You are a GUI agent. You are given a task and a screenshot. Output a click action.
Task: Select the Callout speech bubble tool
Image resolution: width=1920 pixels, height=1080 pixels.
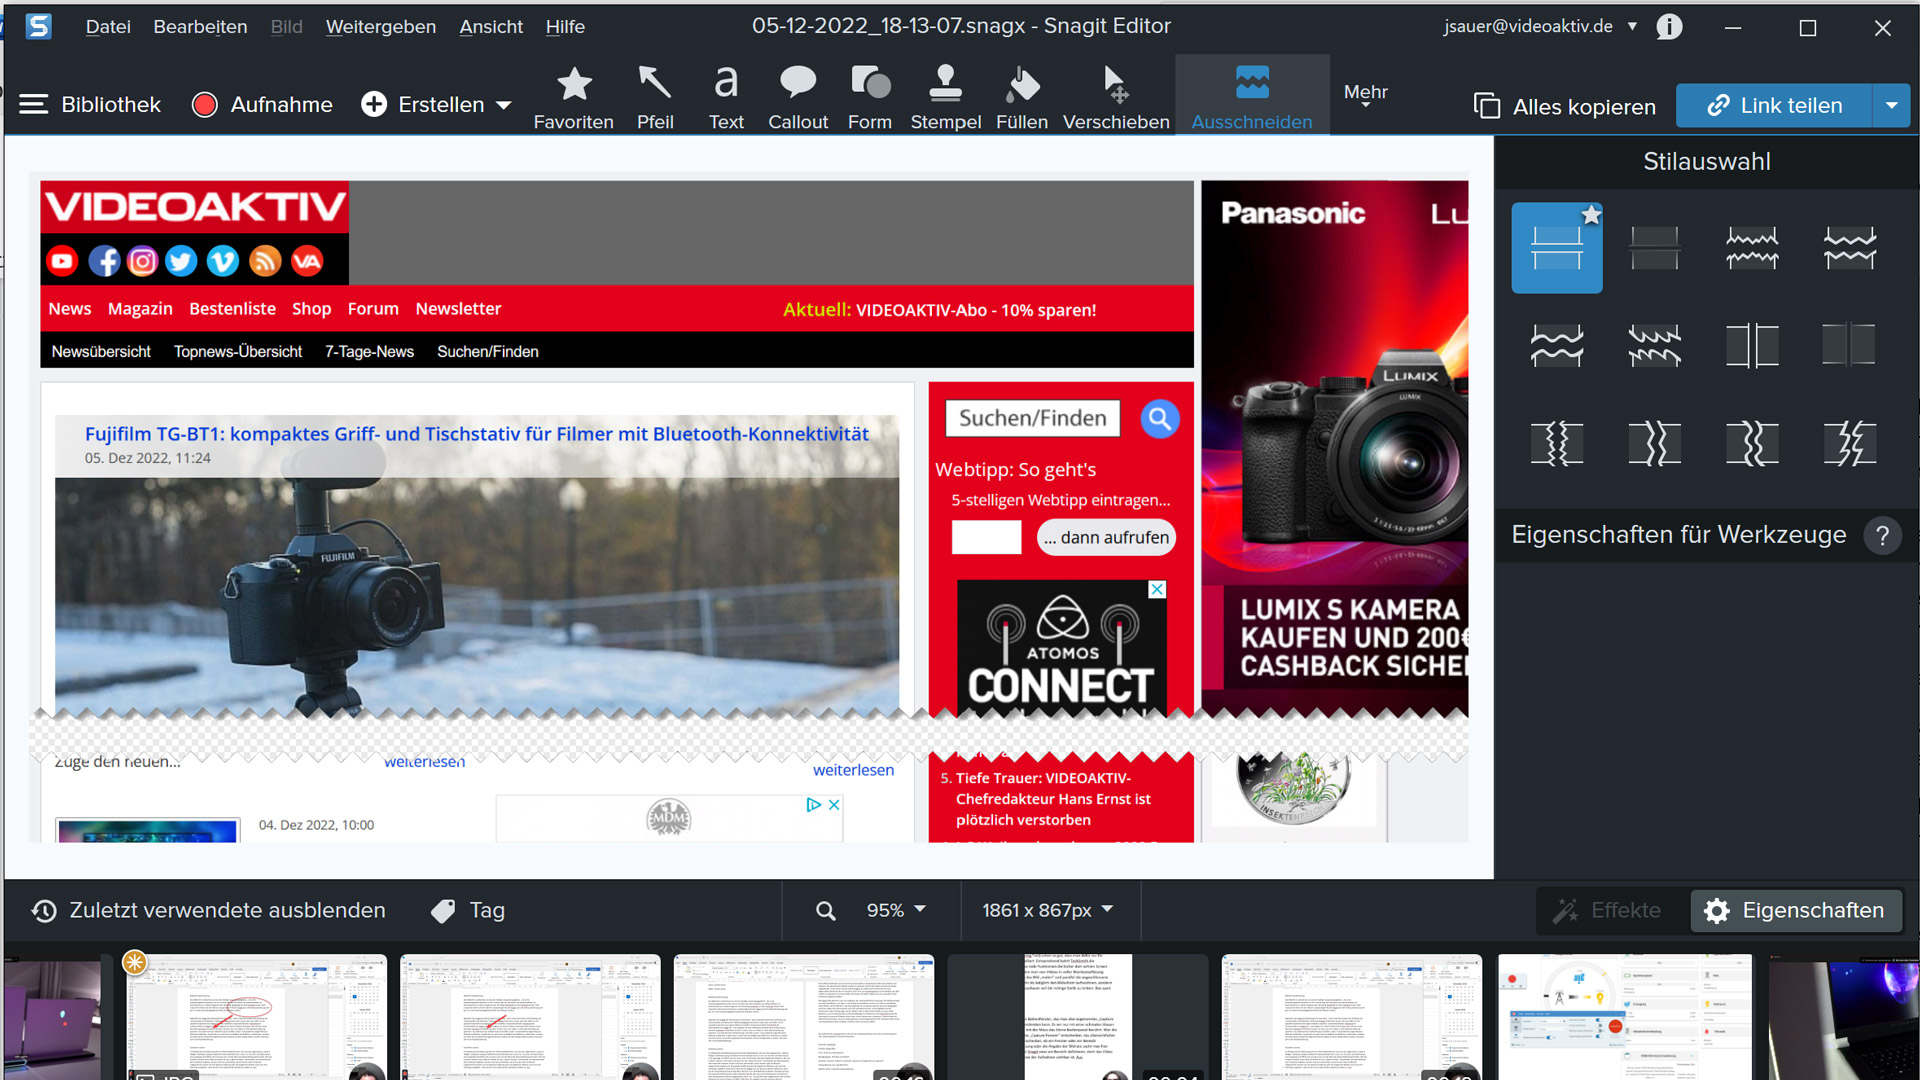(x=797, y=97)
